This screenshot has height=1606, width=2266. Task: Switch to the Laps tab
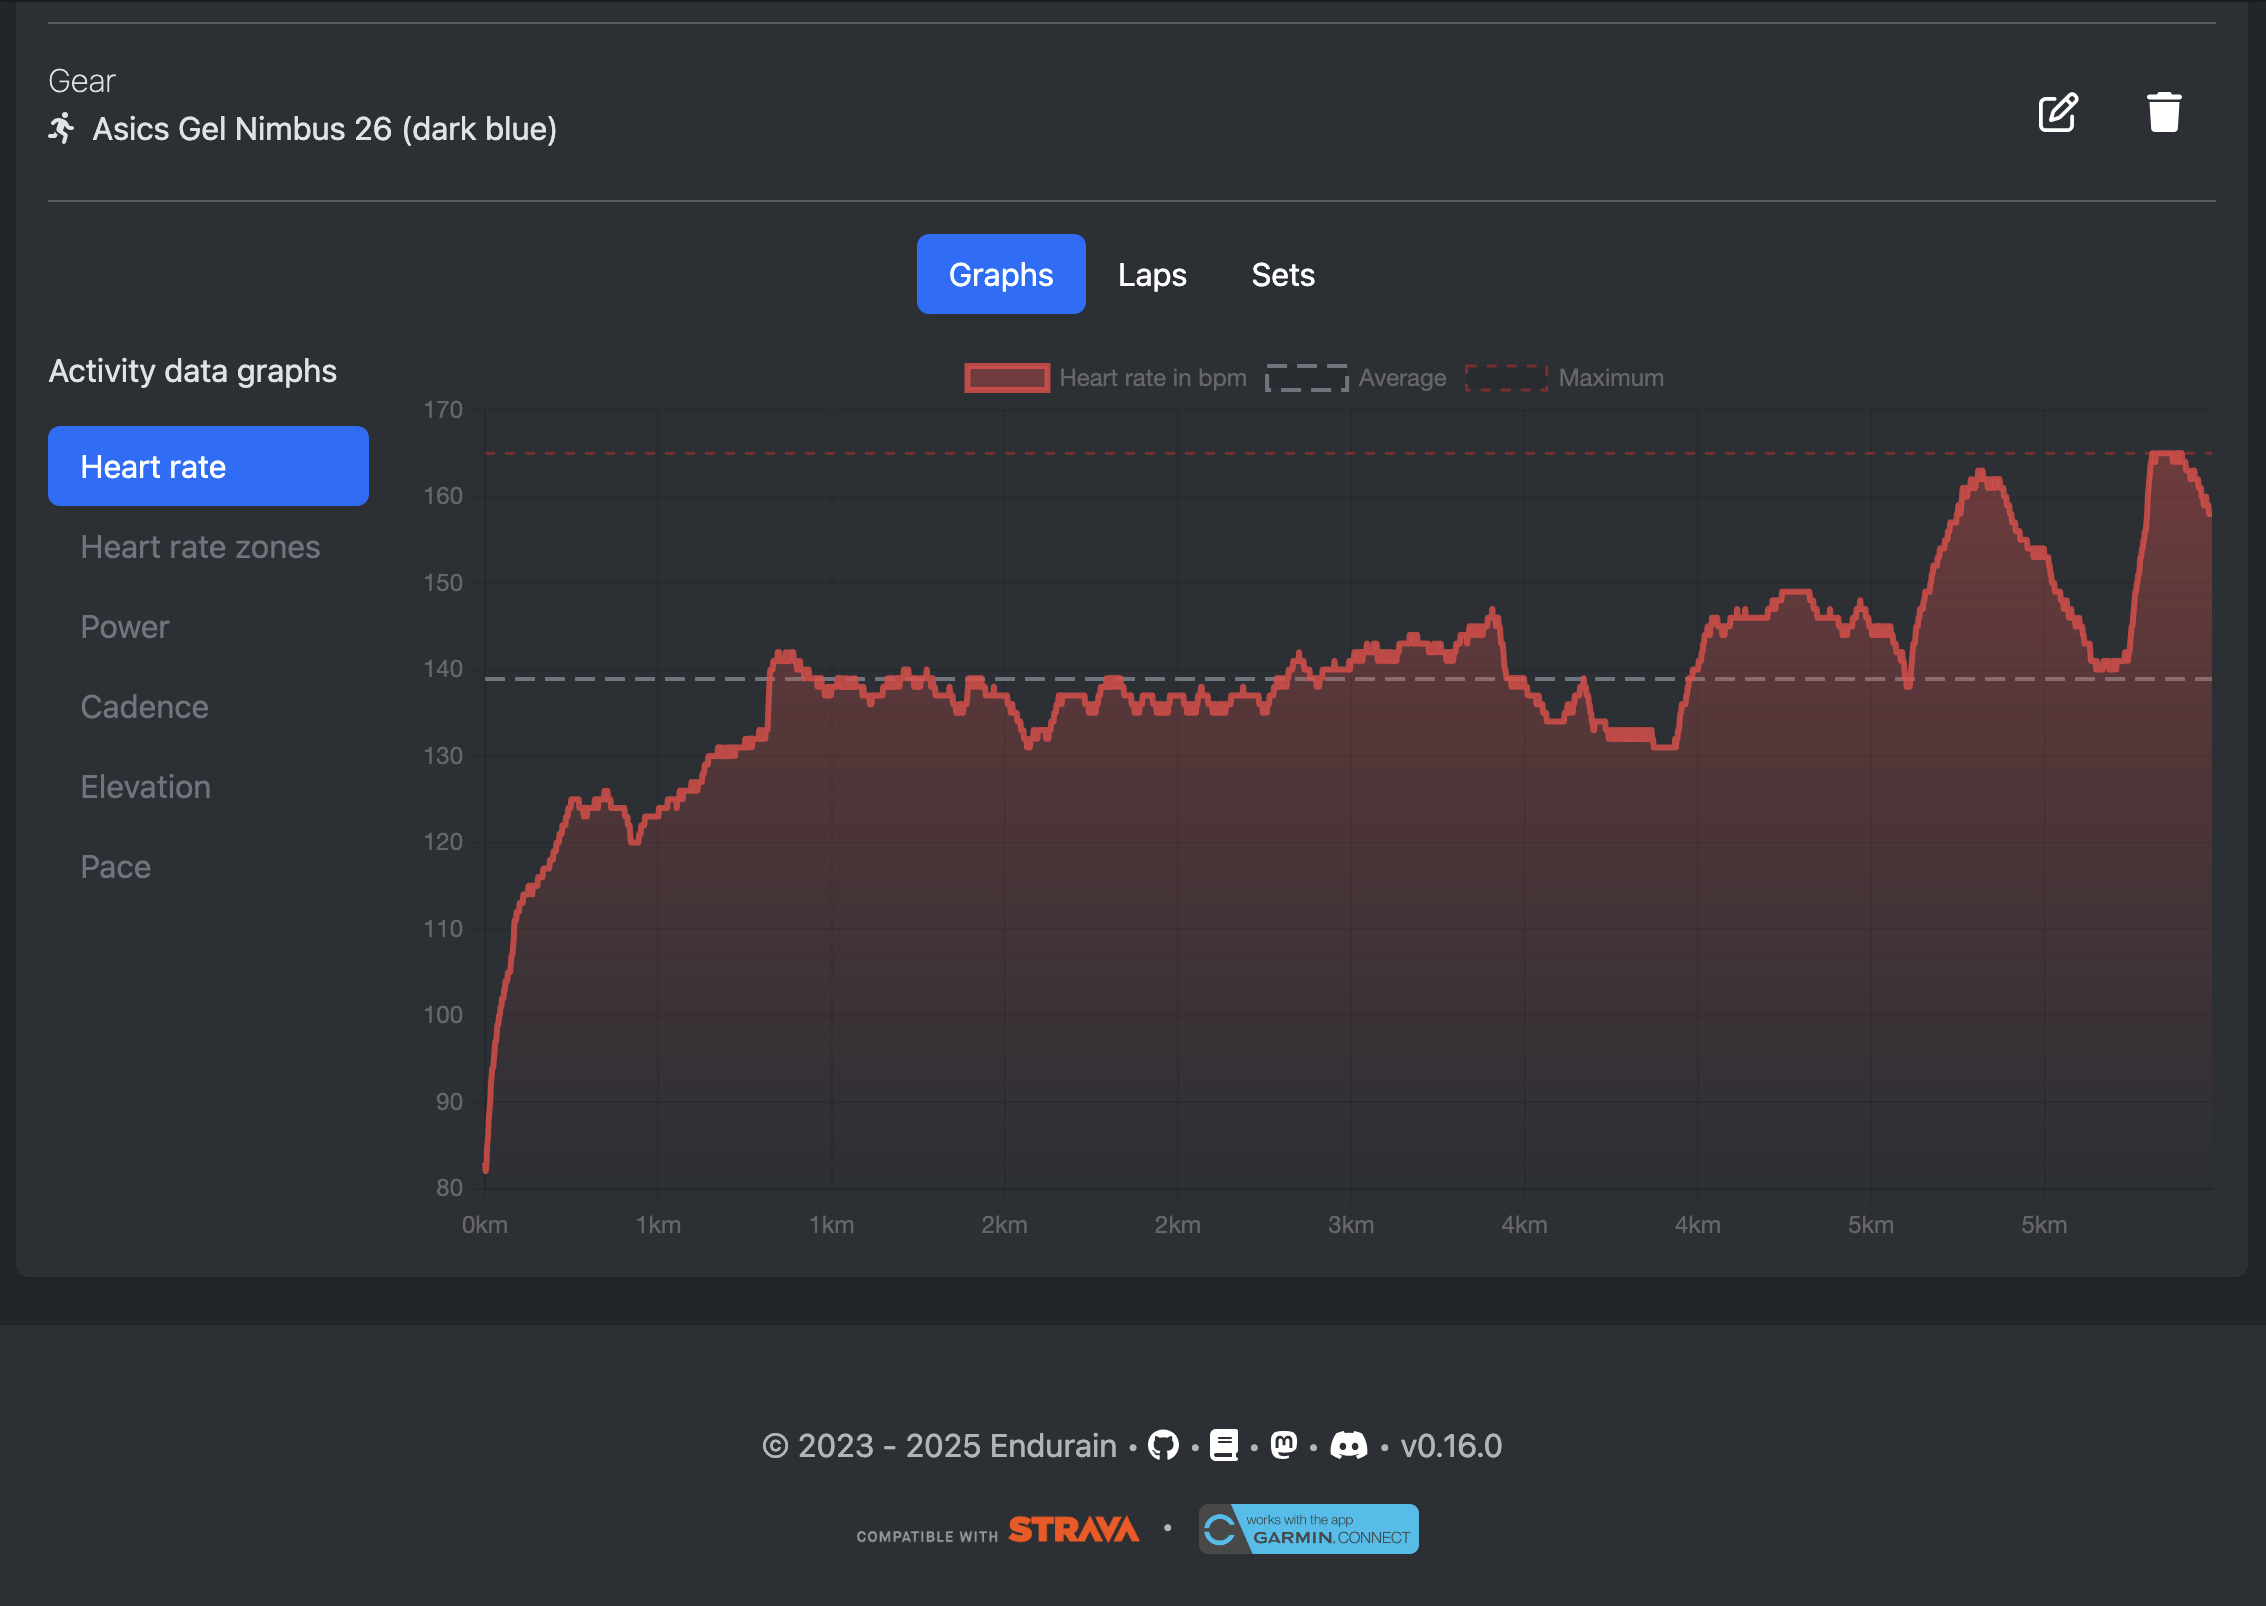pyautogui.click(x=1152, y=275)
